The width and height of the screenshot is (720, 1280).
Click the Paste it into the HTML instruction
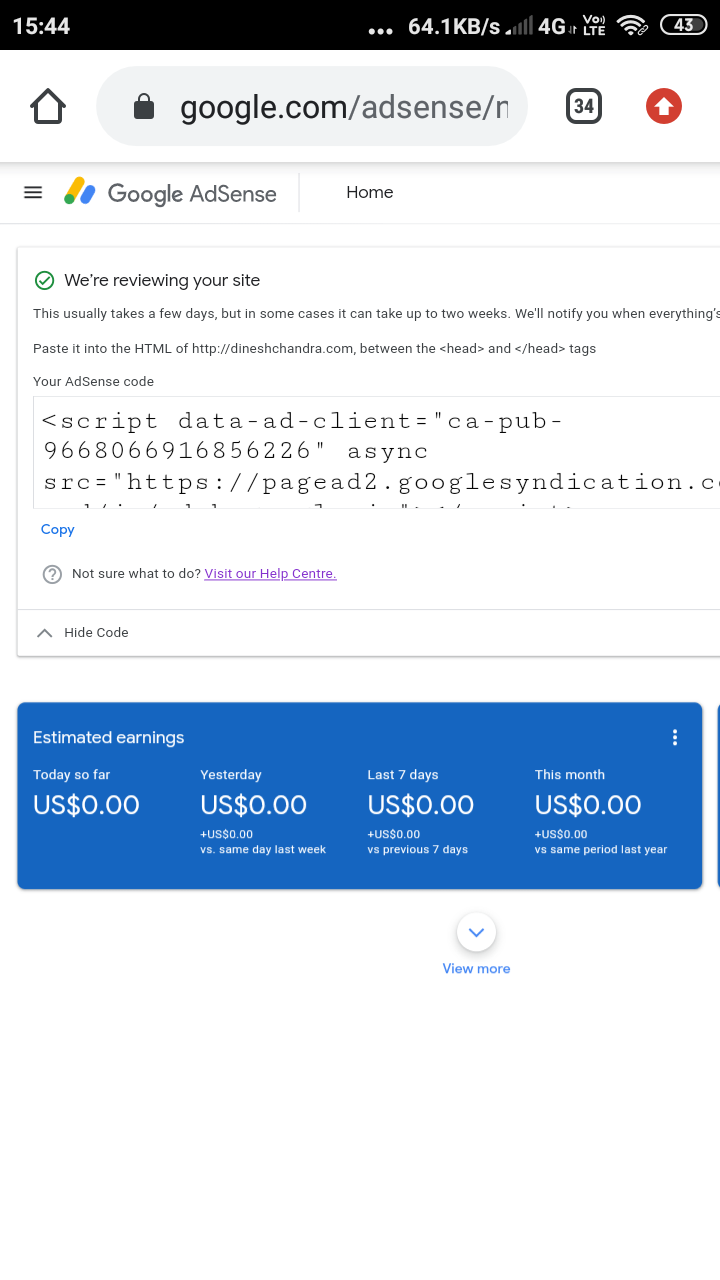coord(315,348)
